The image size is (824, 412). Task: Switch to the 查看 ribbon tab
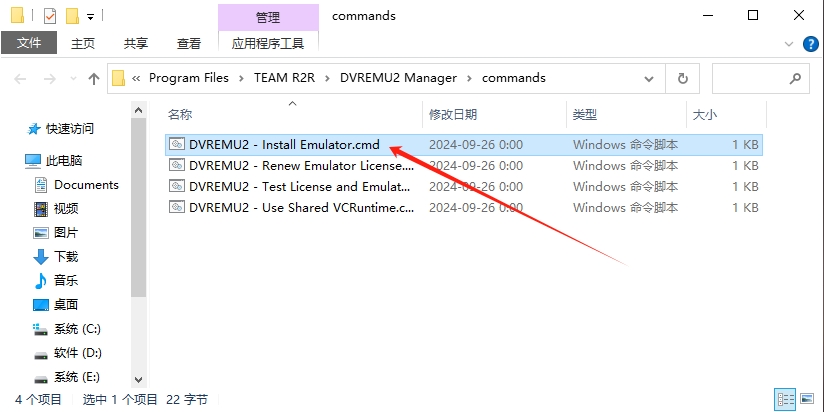click(189, 43)
